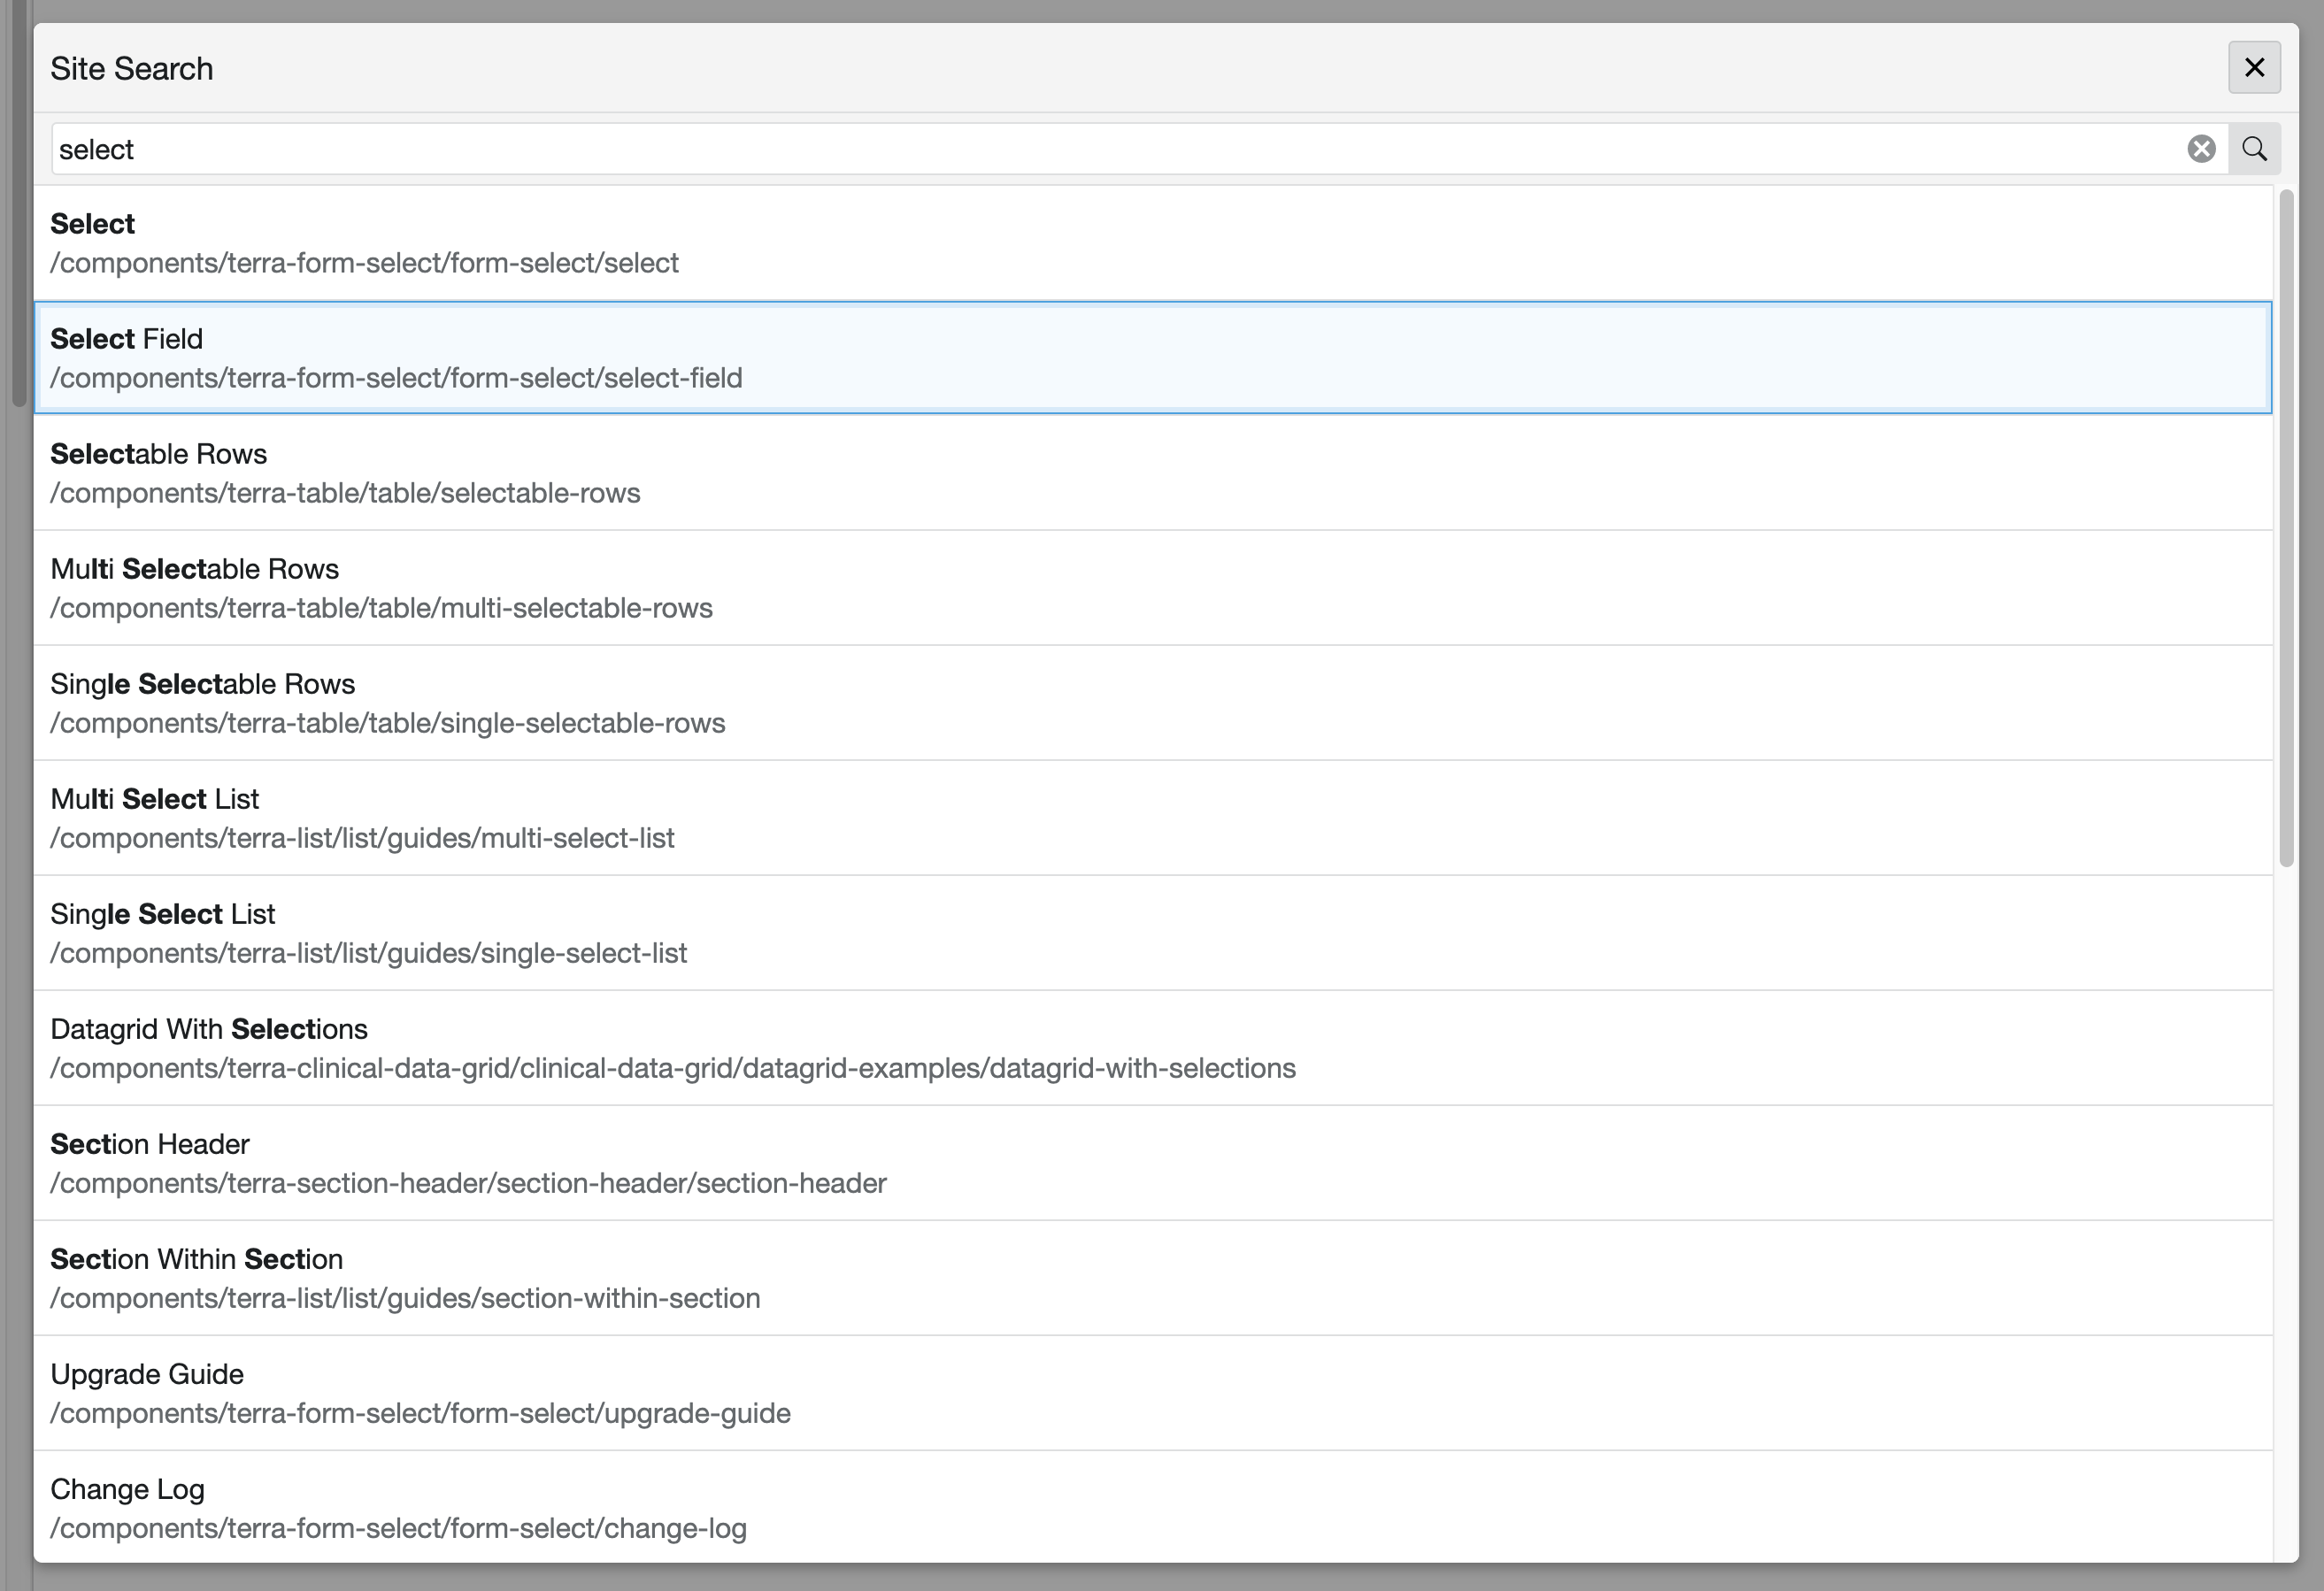2324x1591 pixels.
Task: Select the Selectable Rows result
Action: point(345,473)
